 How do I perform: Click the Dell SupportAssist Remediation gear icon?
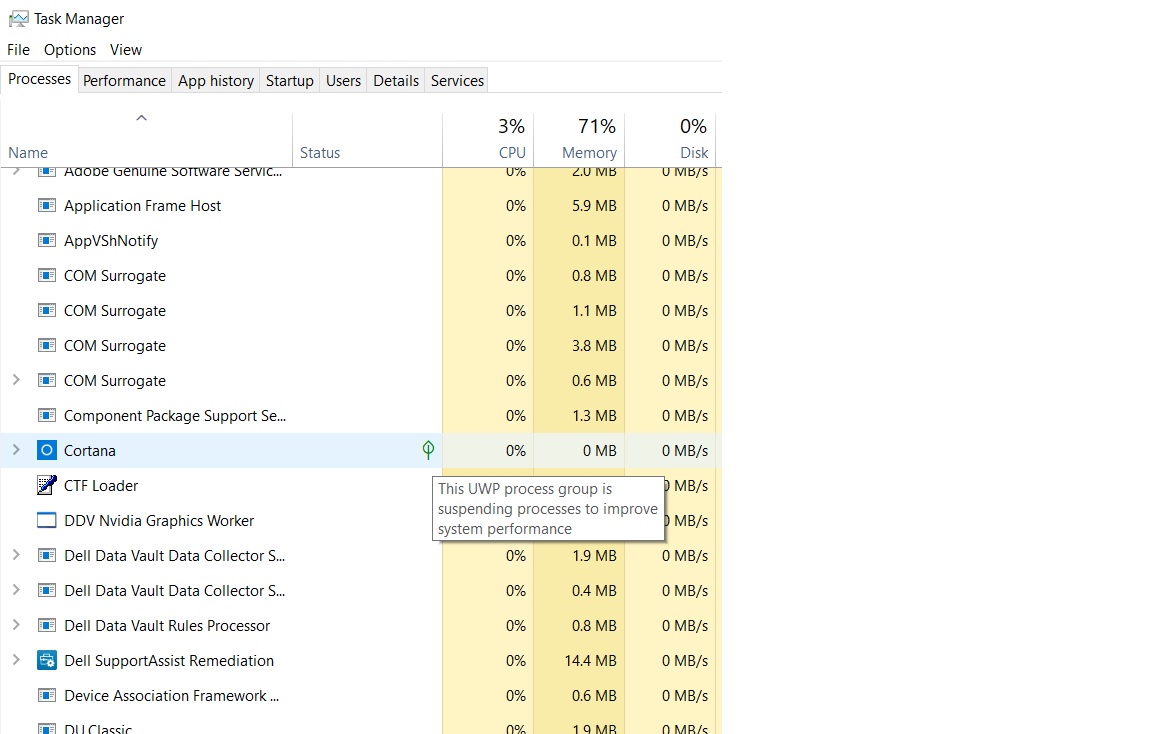tap(47, 660)
